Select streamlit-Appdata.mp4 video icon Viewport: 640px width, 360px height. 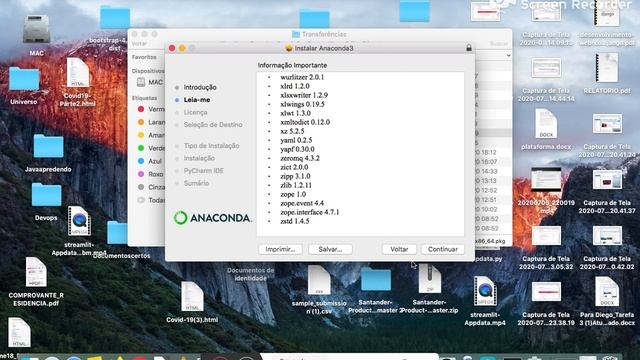click(x=485, y=291)
